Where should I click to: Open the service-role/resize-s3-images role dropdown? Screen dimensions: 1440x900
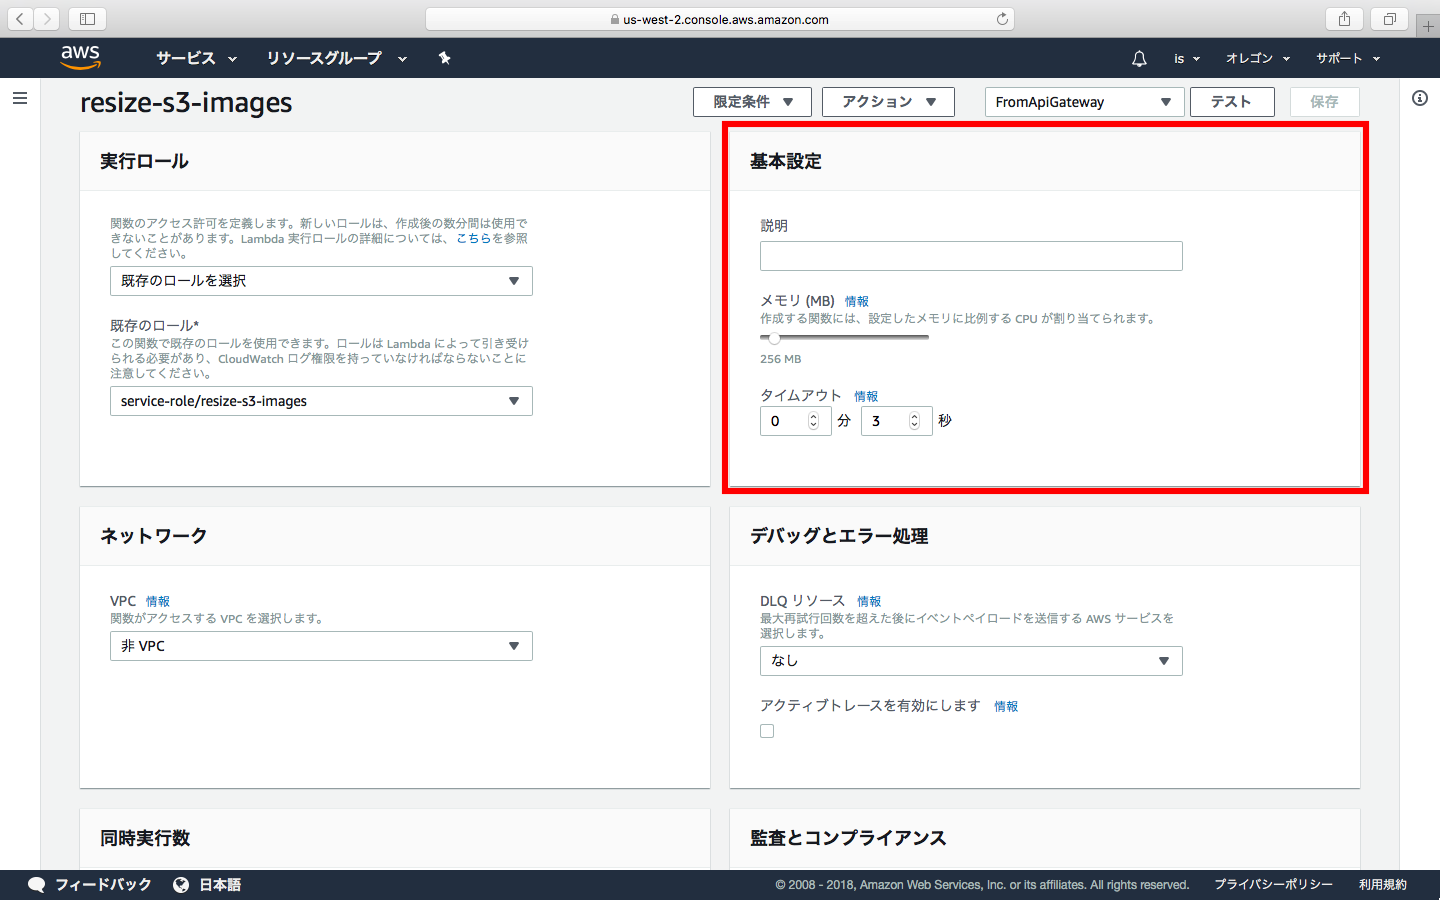[x=320, y=401]
